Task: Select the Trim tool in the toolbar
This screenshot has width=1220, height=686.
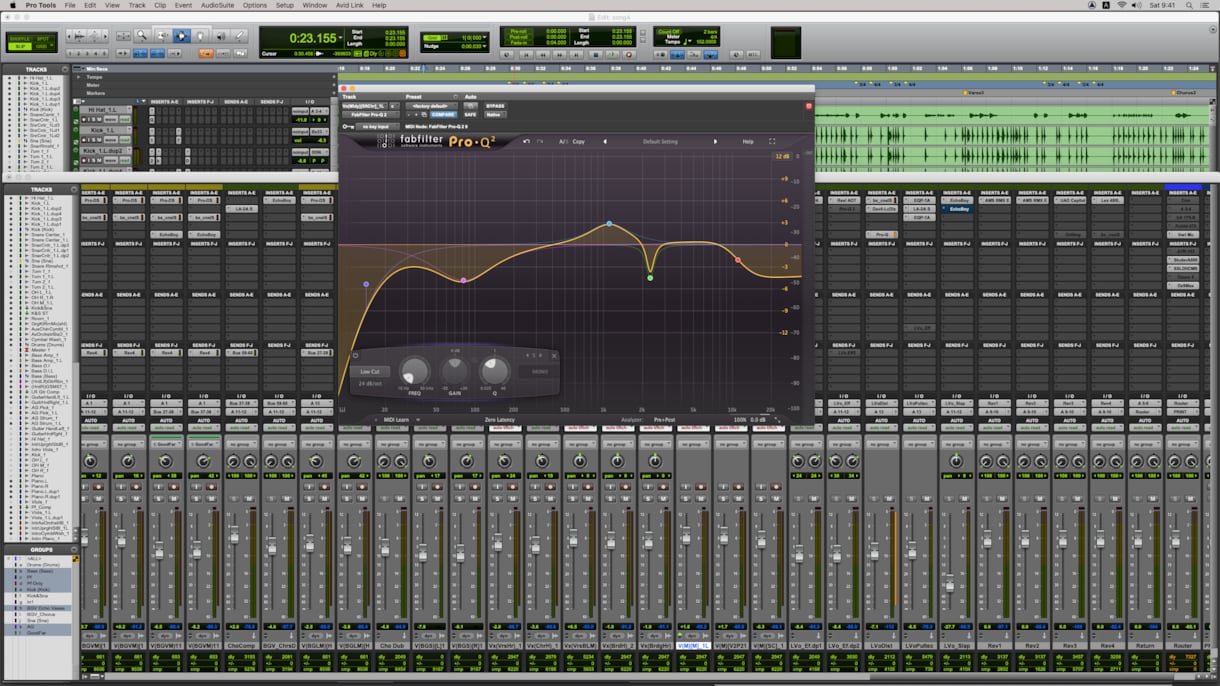Action: [x=161, y=36]
